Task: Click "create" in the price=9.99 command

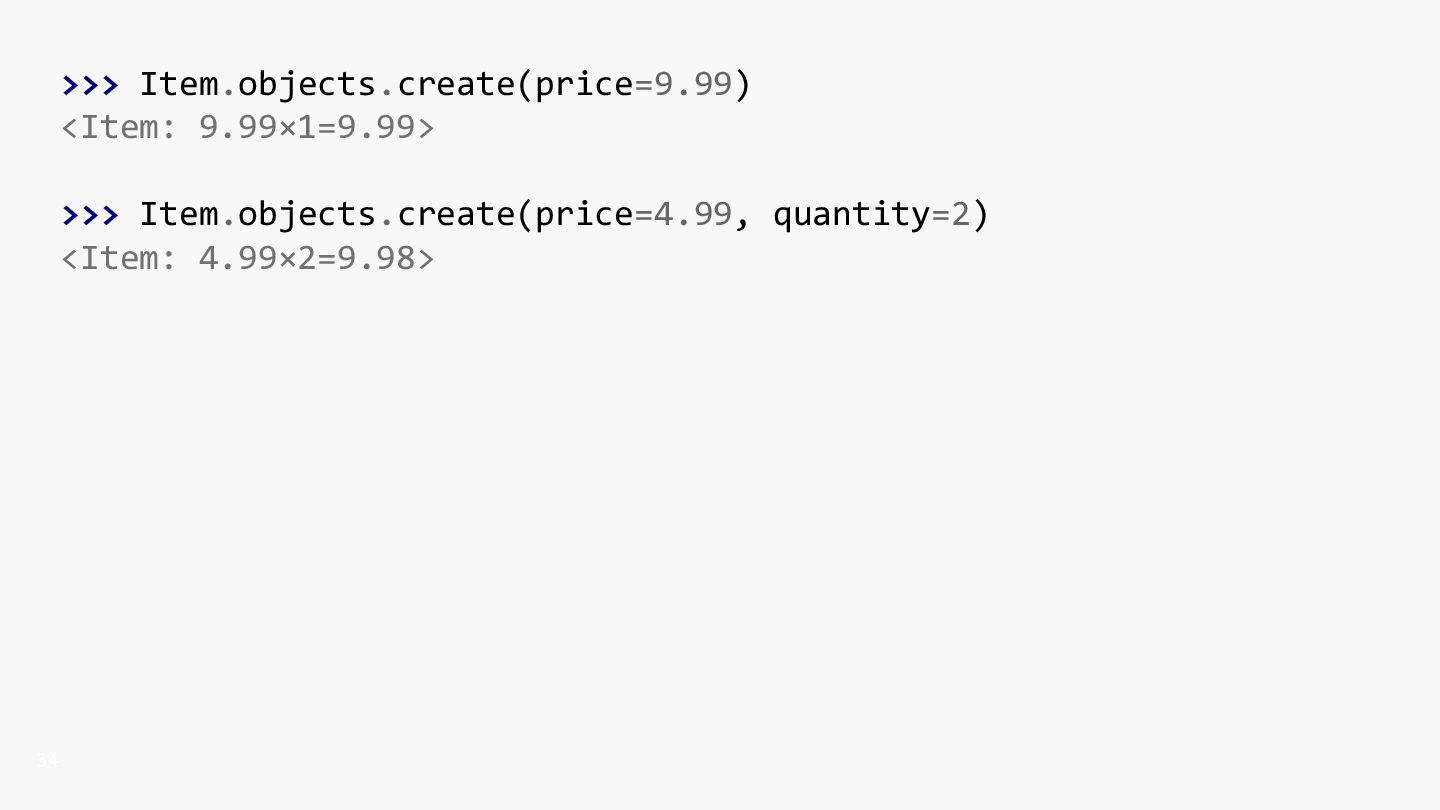Action: click(455, 84)
